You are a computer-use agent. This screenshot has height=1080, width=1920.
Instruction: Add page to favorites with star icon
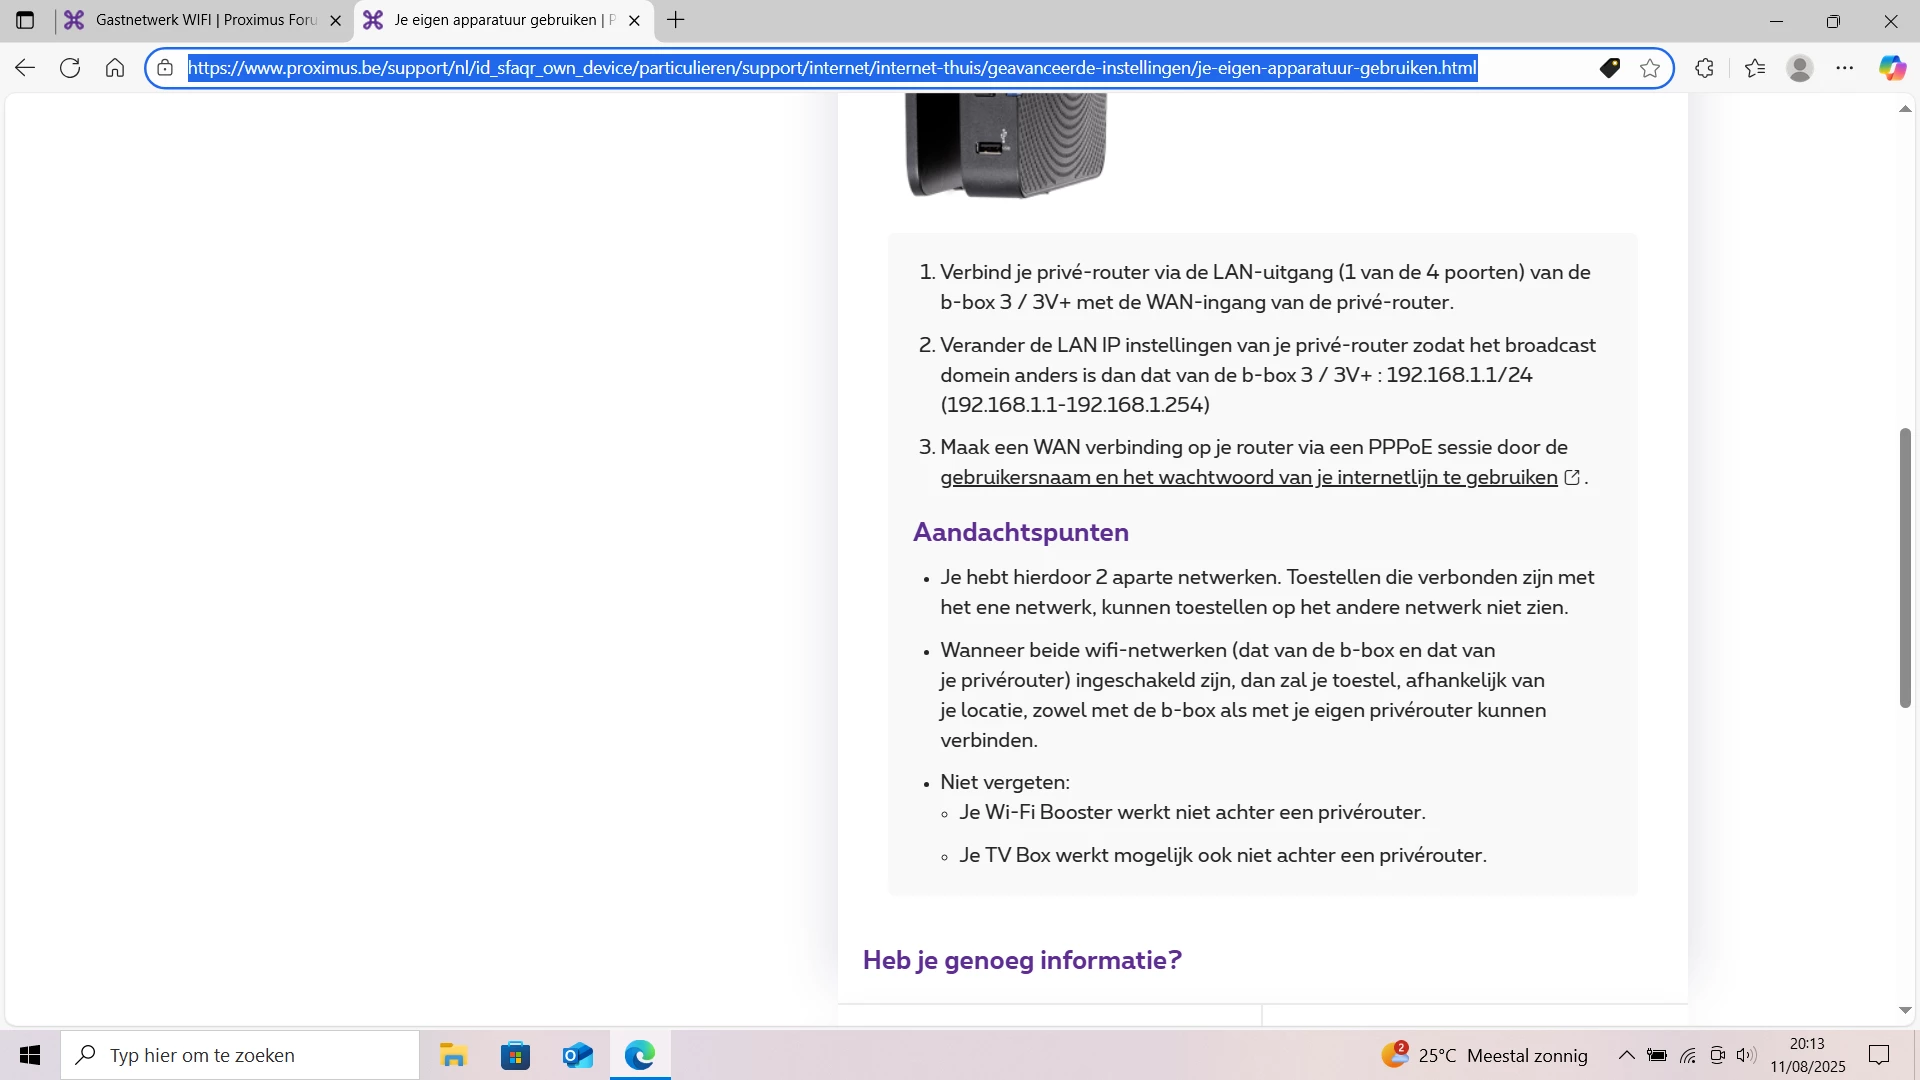click(x=1650, y=68)
